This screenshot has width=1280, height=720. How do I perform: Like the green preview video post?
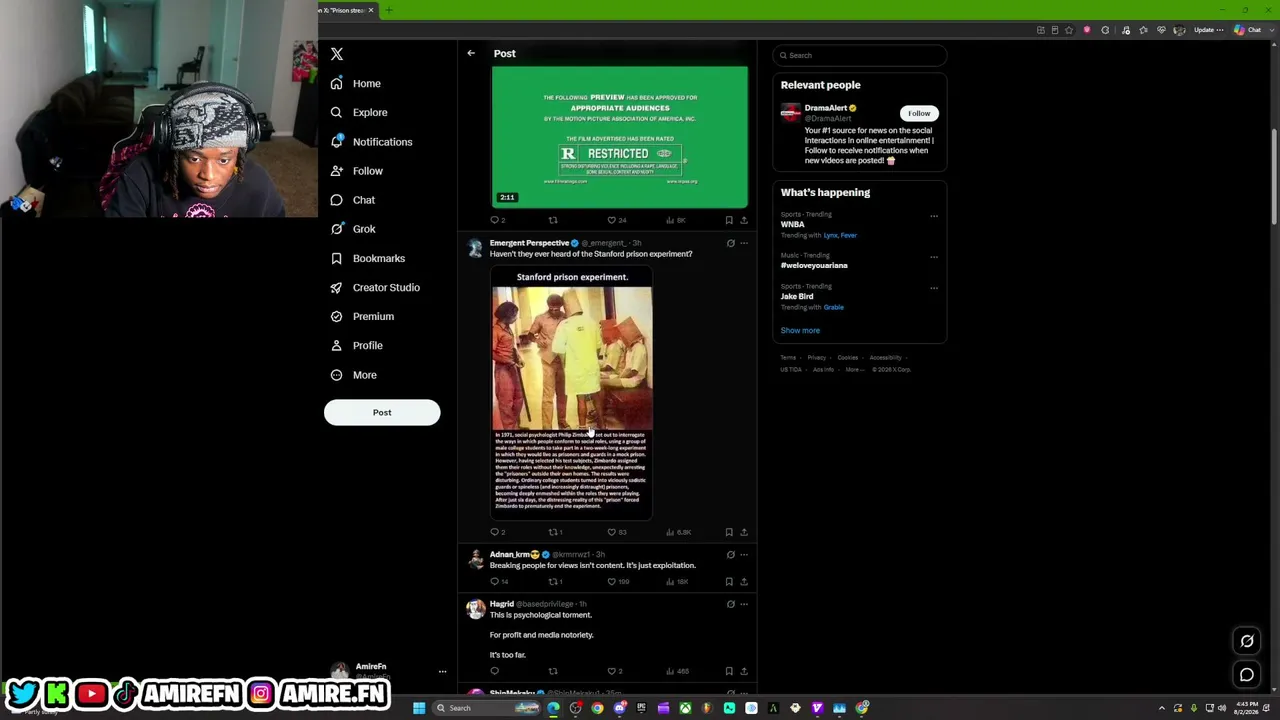point(612,220)
